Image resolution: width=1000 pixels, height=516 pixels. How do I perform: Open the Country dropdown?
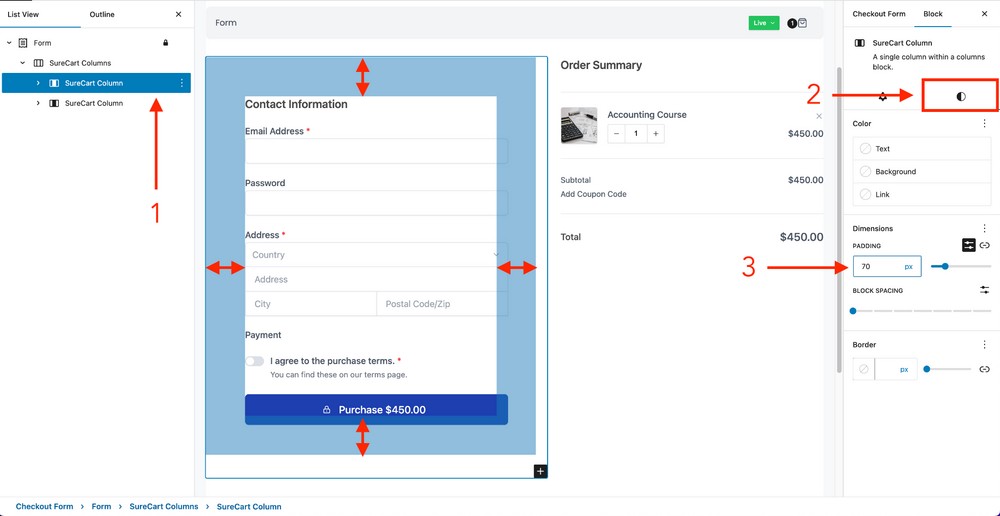[x=376, y=254]
